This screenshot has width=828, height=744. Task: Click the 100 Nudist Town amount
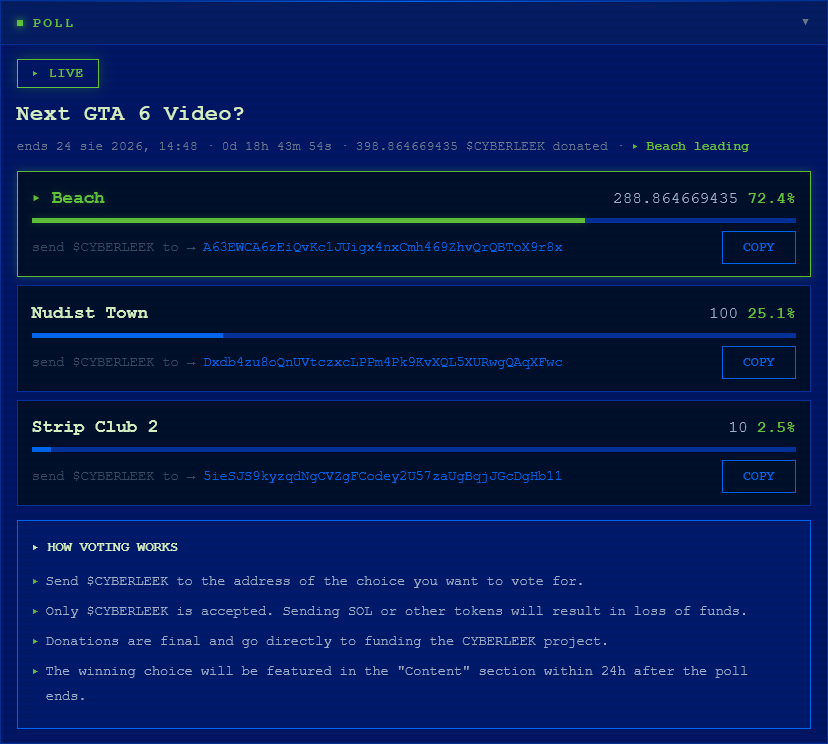click(723, 313)
